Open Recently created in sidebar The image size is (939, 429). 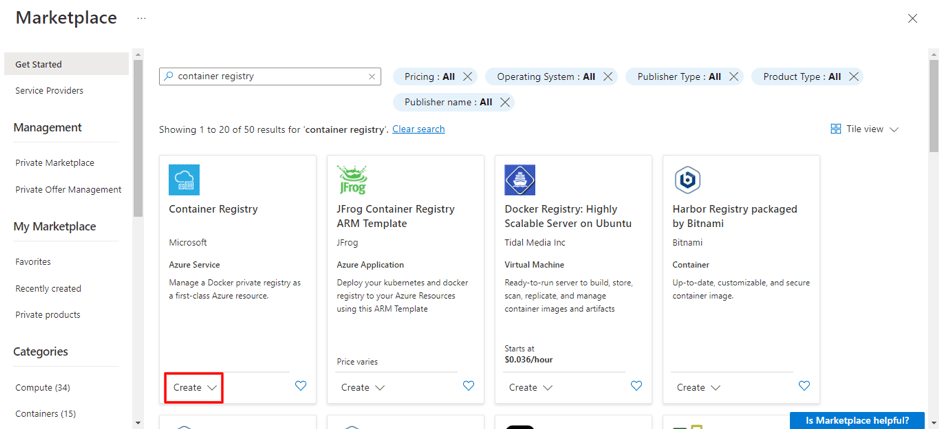click(48, 288)
